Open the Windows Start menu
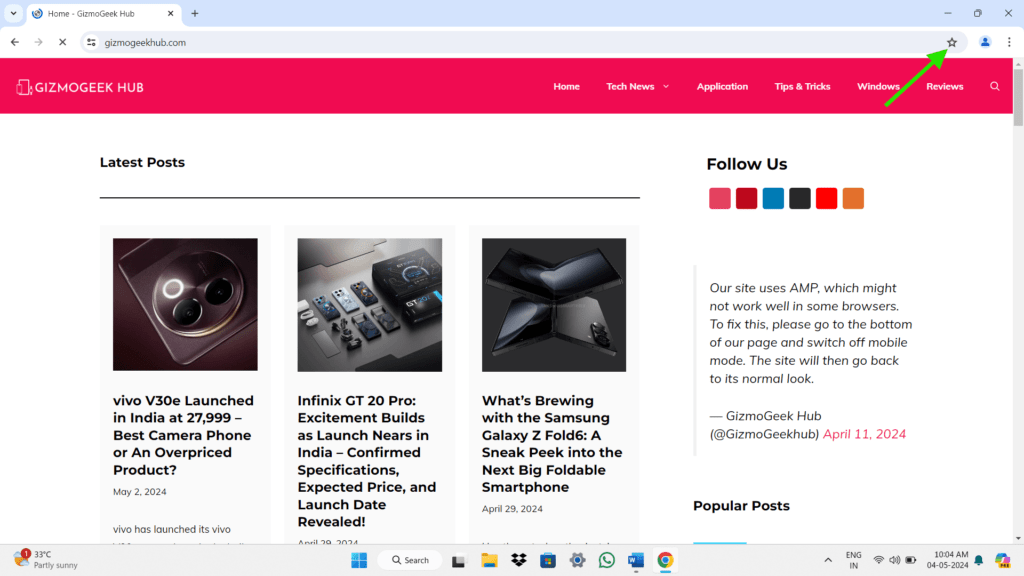 (x=359, y=560)
